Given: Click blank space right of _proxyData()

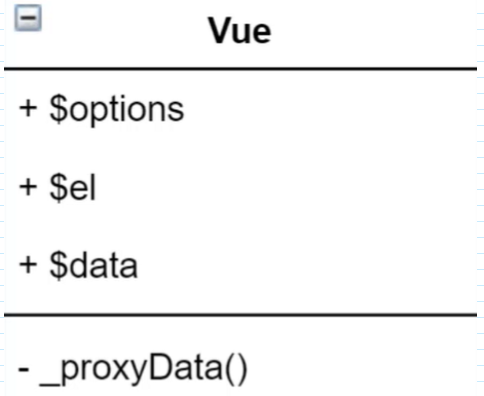Looking at the screenshot, I should tap(362, 368).
